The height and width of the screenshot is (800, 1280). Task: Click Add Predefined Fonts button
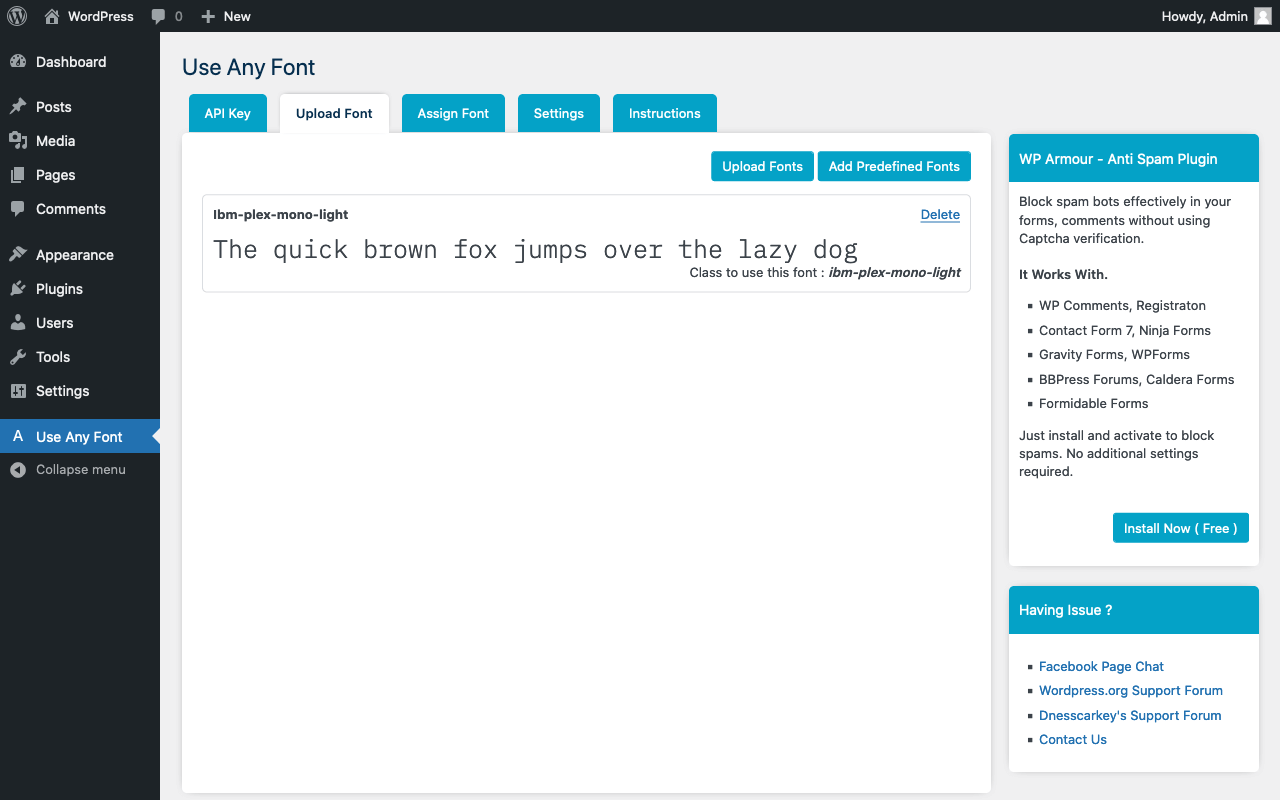coord(894,166)
